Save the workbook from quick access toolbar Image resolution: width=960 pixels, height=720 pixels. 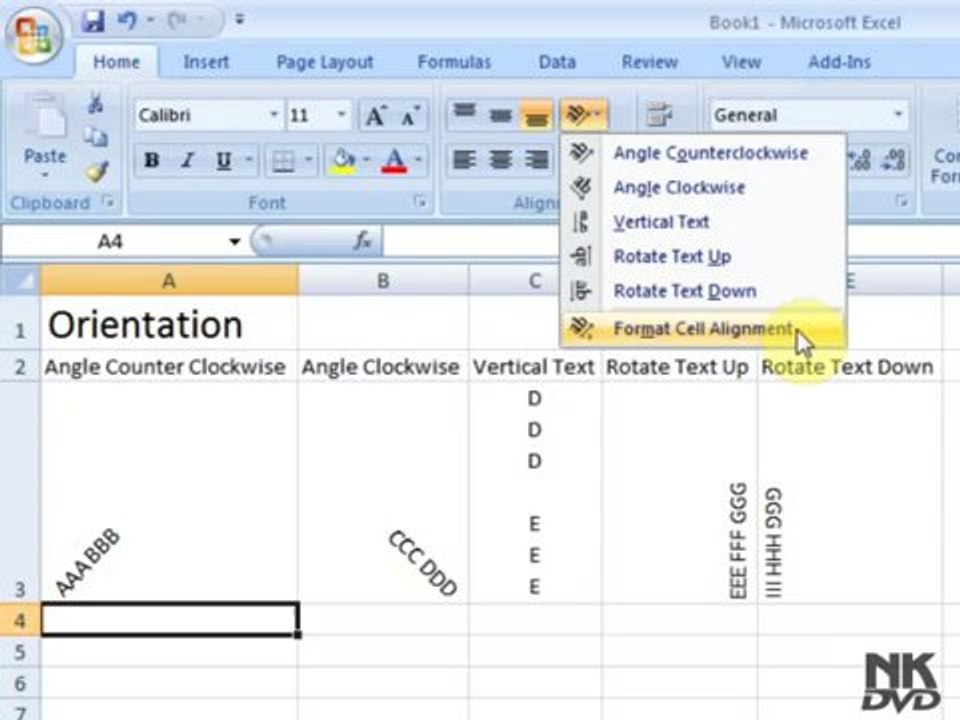click(93, 21)
